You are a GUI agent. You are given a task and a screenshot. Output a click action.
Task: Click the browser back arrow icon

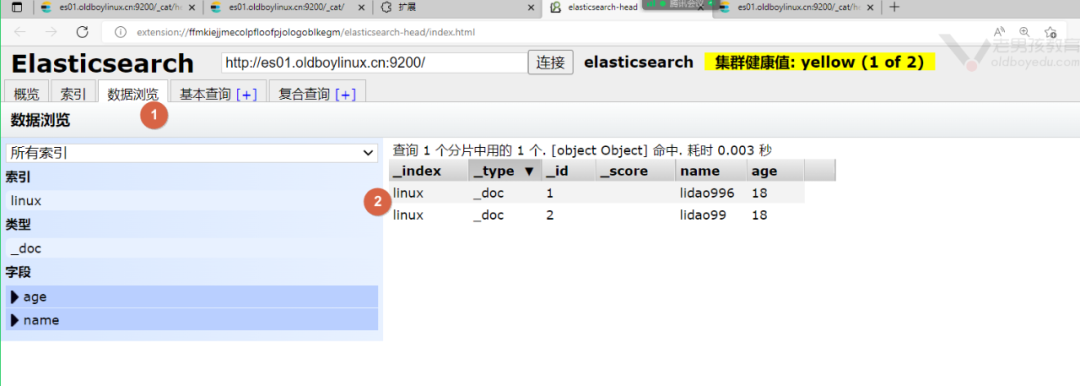click(20, 32)
